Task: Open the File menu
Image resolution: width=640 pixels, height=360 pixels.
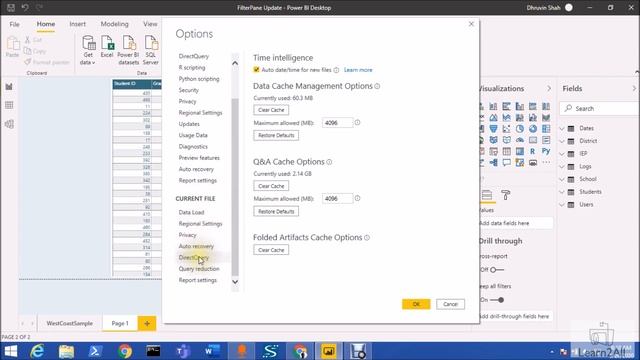Action: (15, 24)
